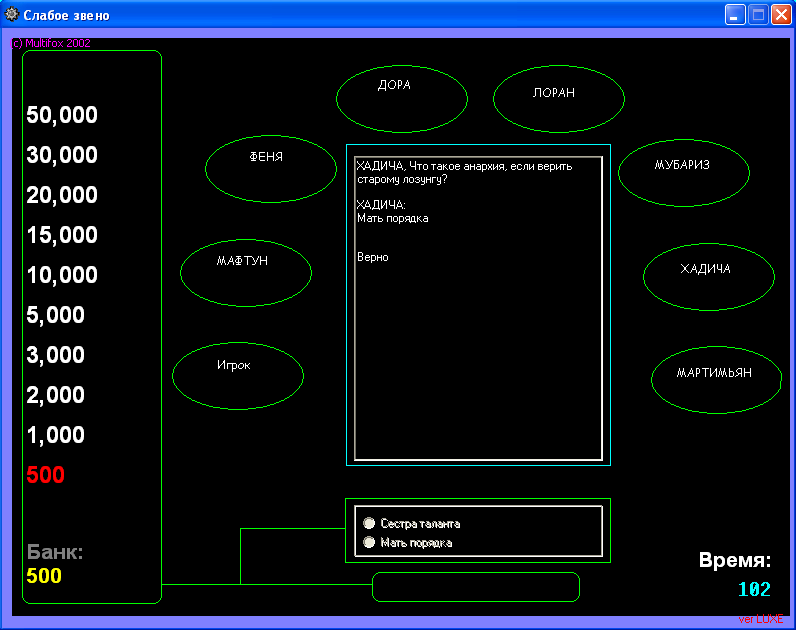Click the Игрок player oval
Viewport: 796px width, 630px height.
(x=237, y=375)
